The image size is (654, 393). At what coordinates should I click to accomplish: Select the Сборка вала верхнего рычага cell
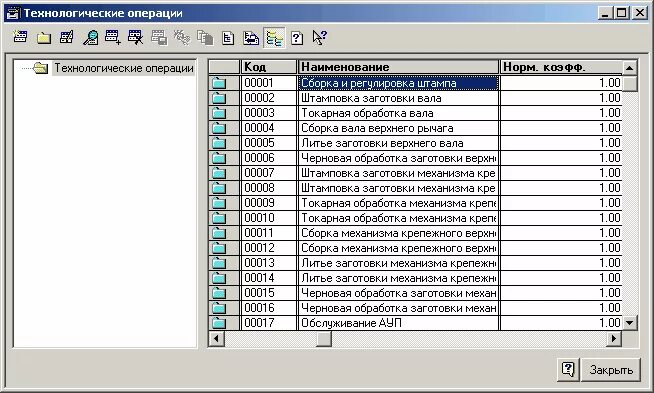click(x=398, y=128)
